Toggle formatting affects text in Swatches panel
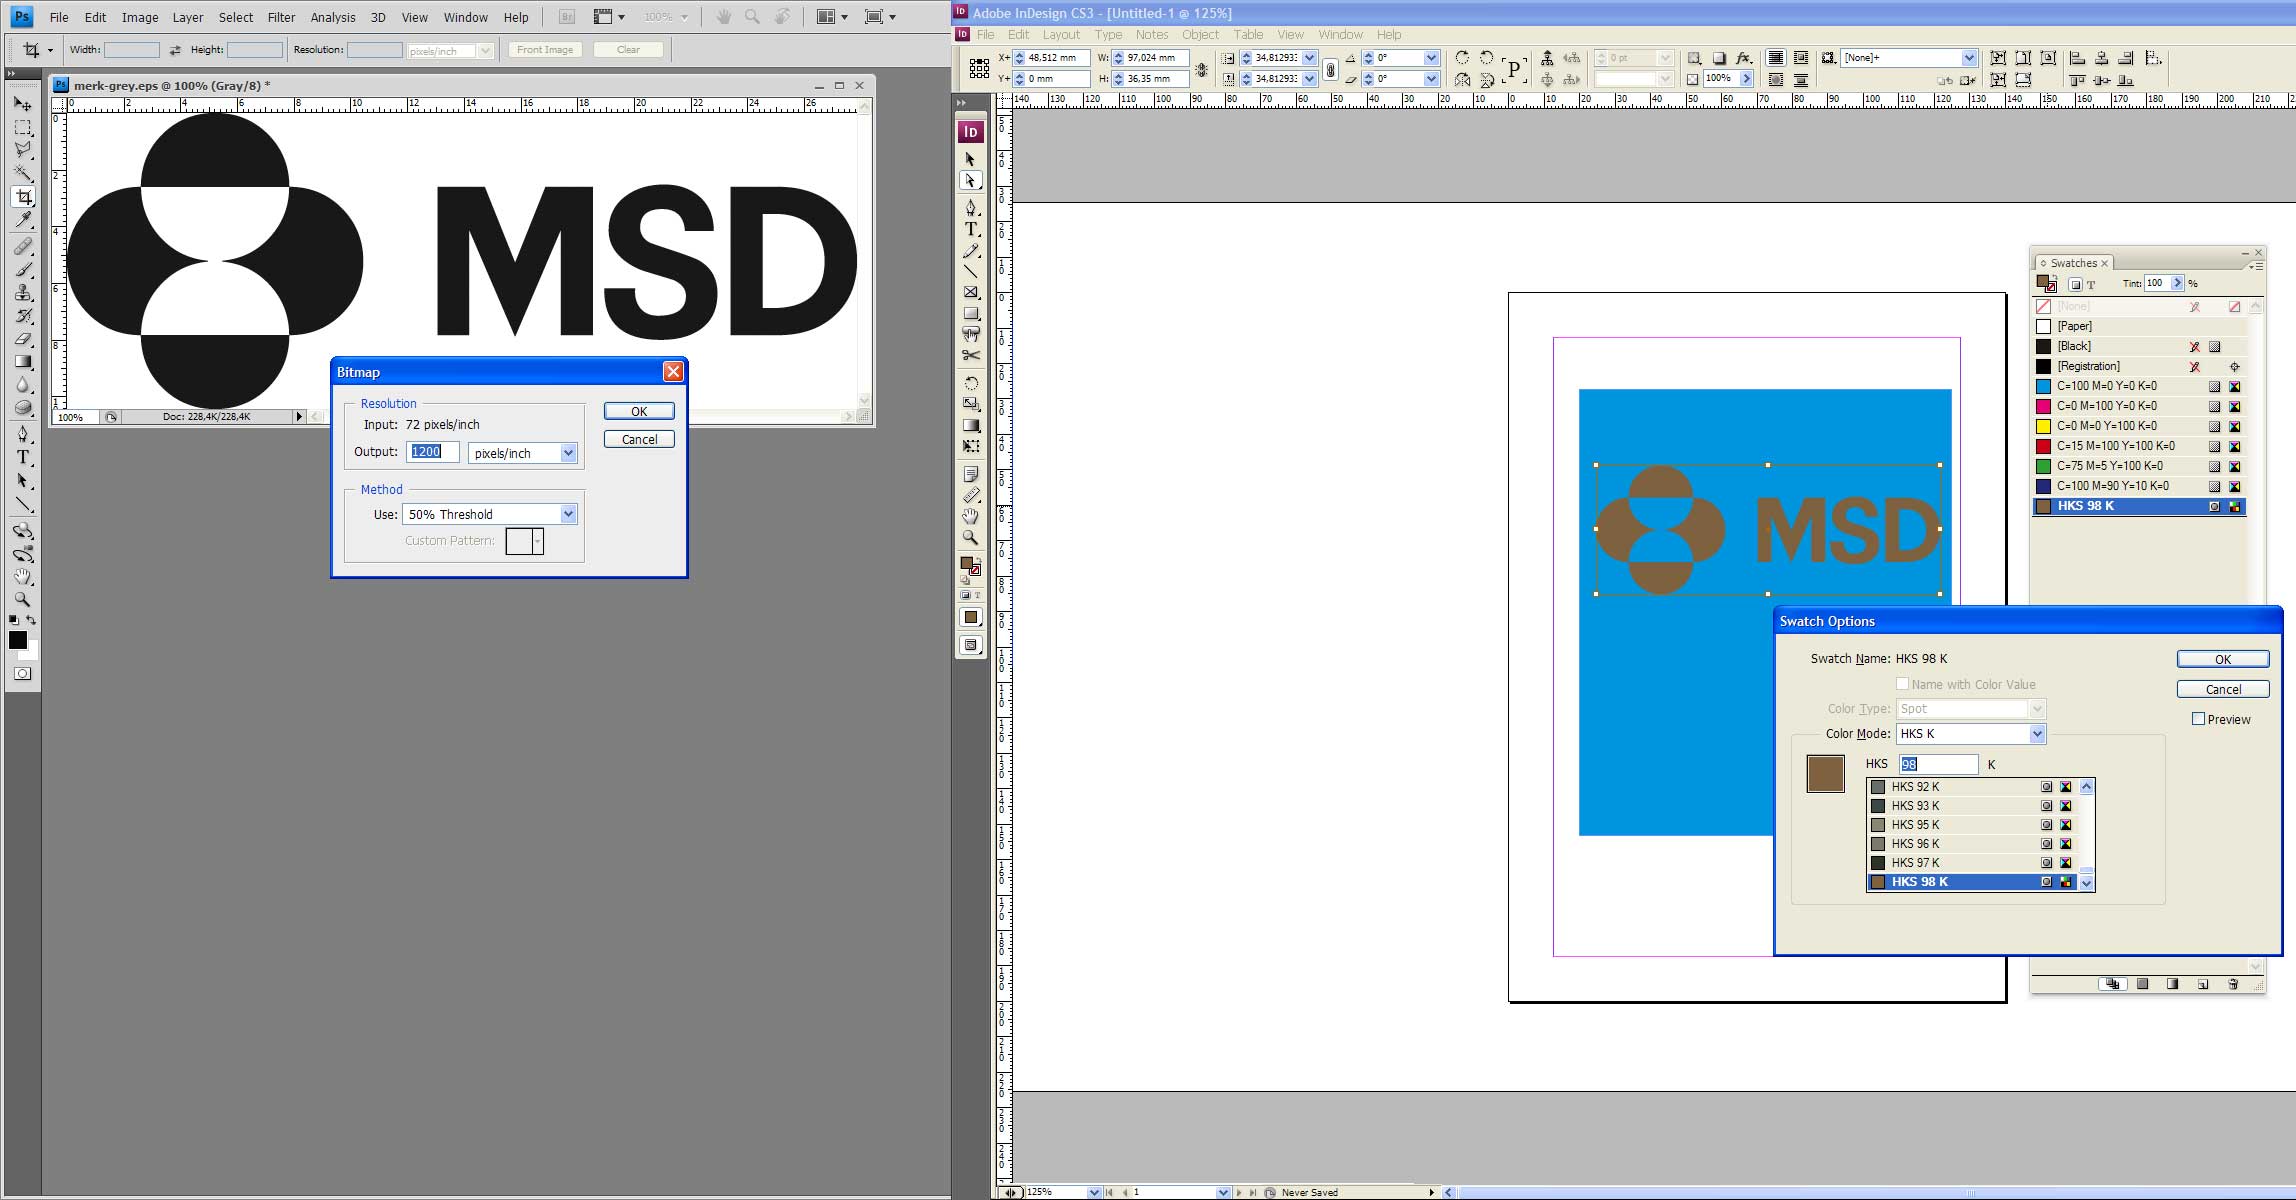The width and height of the screenshot is (2296, 1200). point(2091,284)
